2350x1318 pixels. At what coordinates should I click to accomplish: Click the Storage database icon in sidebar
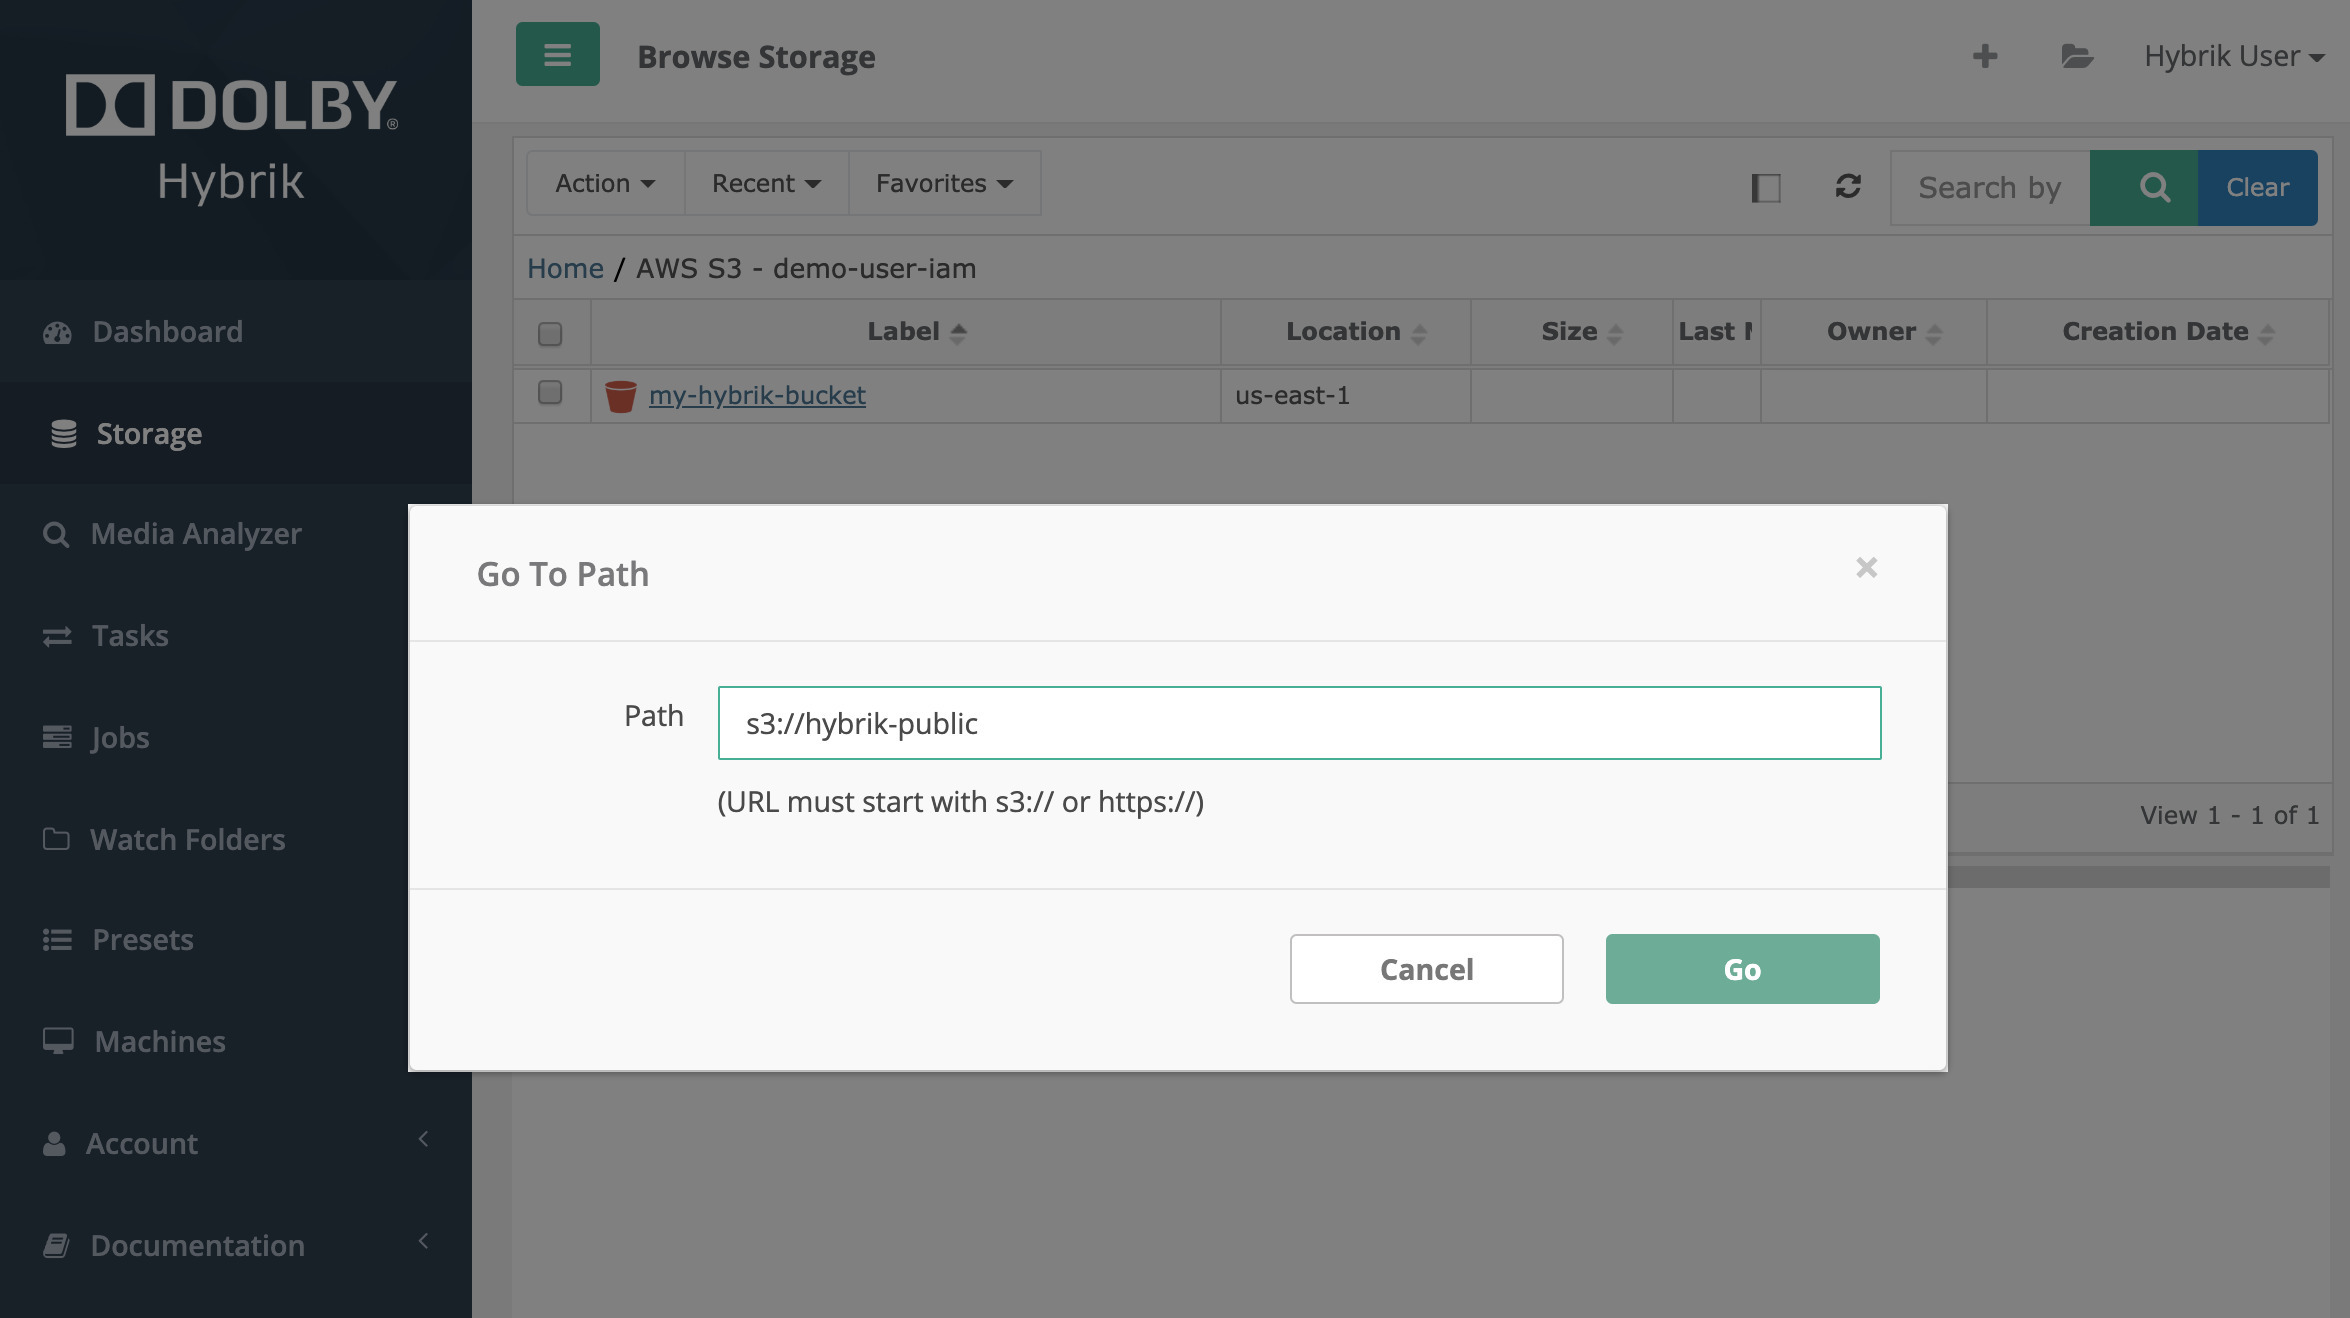pyautogui.click(x=63, y=434)
